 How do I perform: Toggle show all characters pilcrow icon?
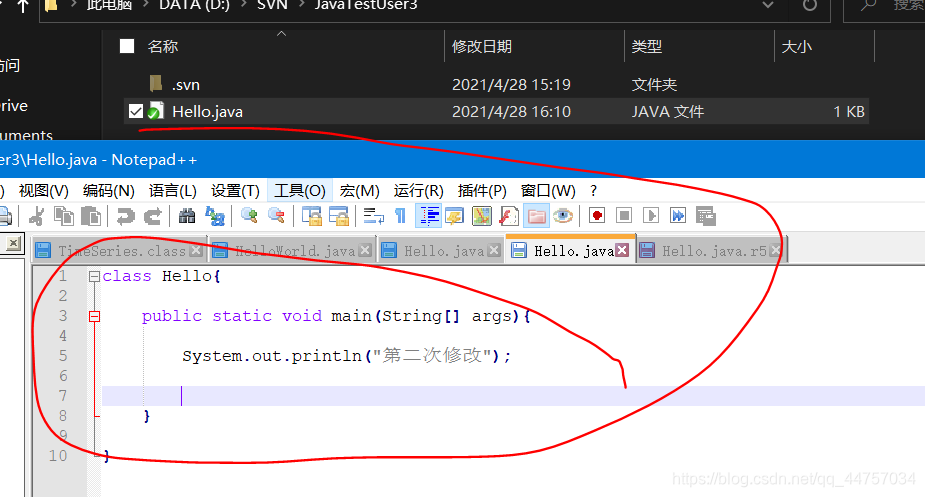click(x=401, y=216)
